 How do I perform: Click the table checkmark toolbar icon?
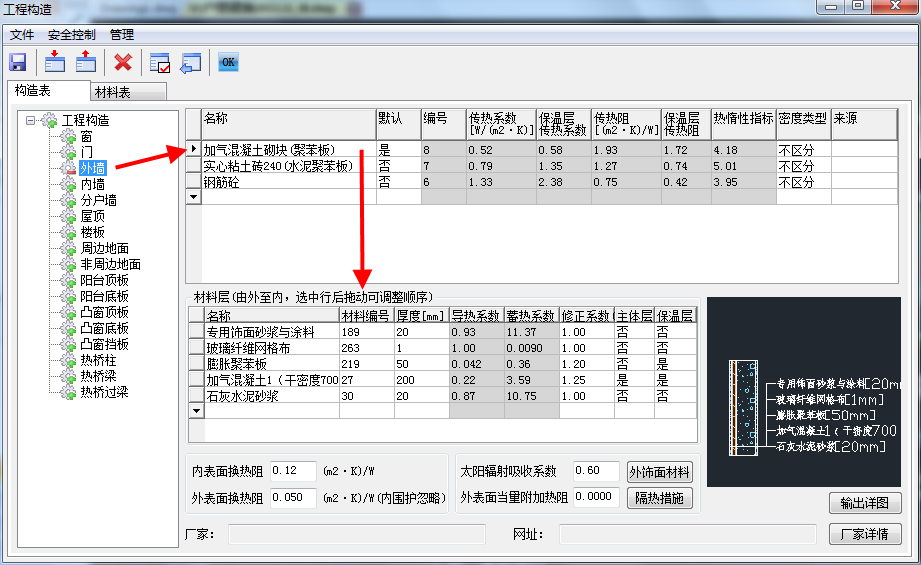point(159,63)
